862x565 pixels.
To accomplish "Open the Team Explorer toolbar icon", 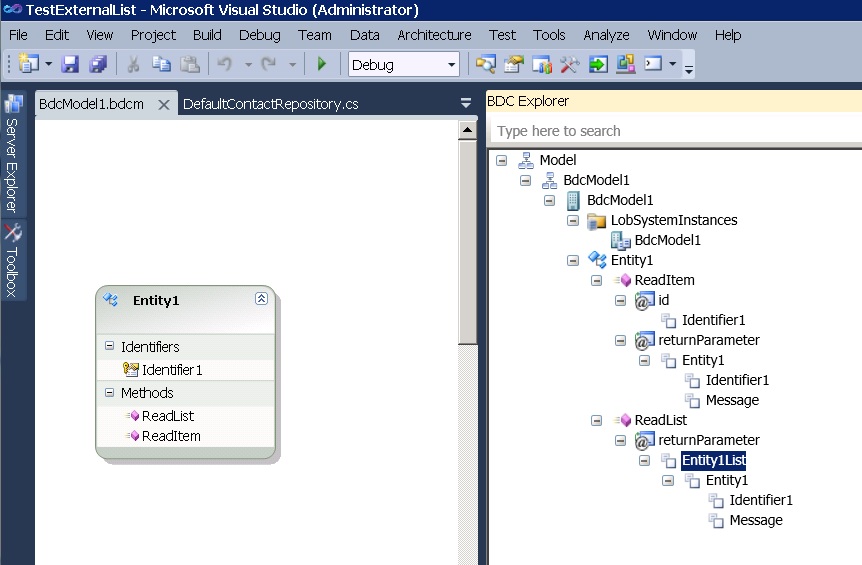I will coord(541,64).
